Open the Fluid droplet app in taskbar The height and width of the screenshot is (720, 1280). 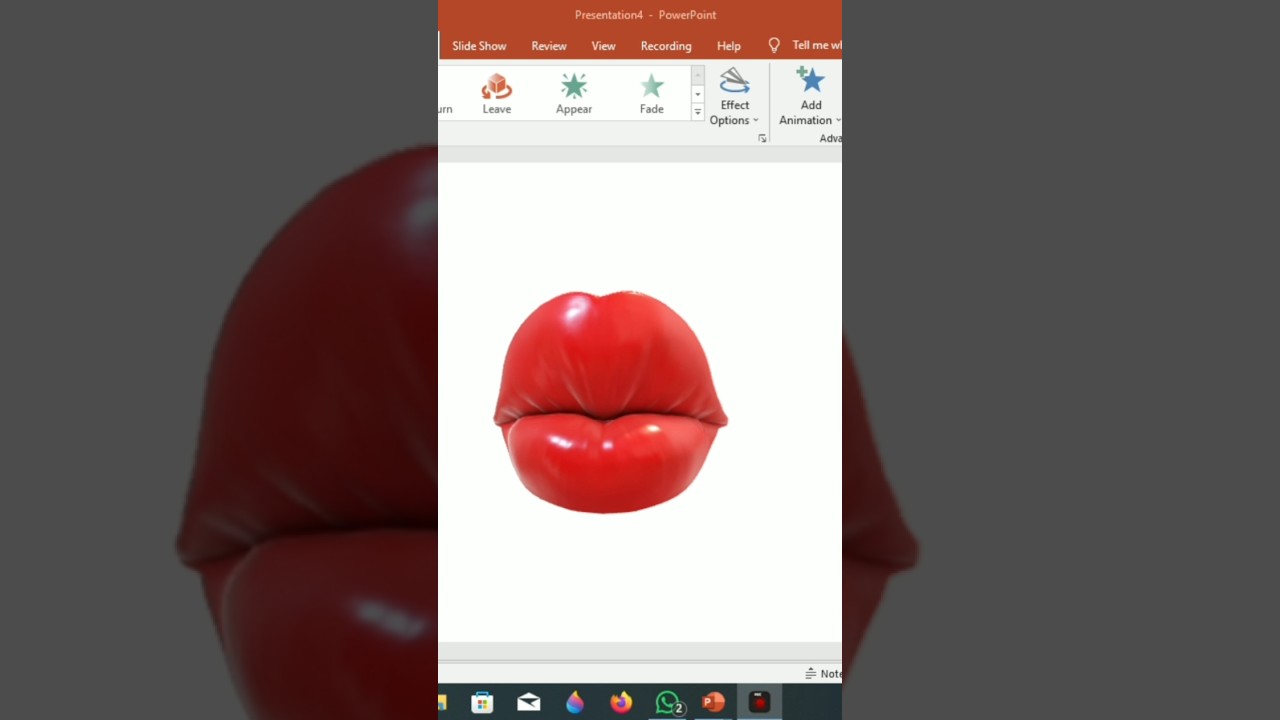pos(575,703)
